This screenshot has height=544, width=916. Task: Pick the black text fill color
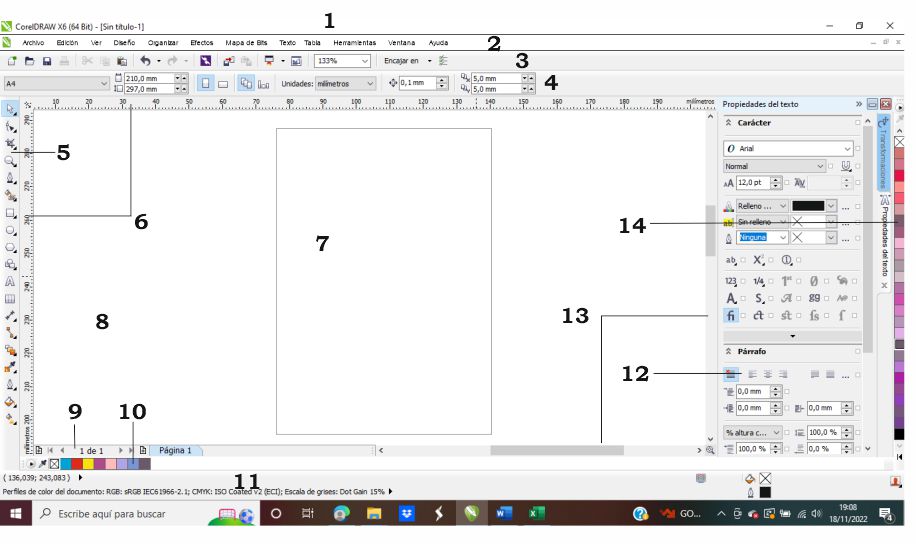coord(808,206)
